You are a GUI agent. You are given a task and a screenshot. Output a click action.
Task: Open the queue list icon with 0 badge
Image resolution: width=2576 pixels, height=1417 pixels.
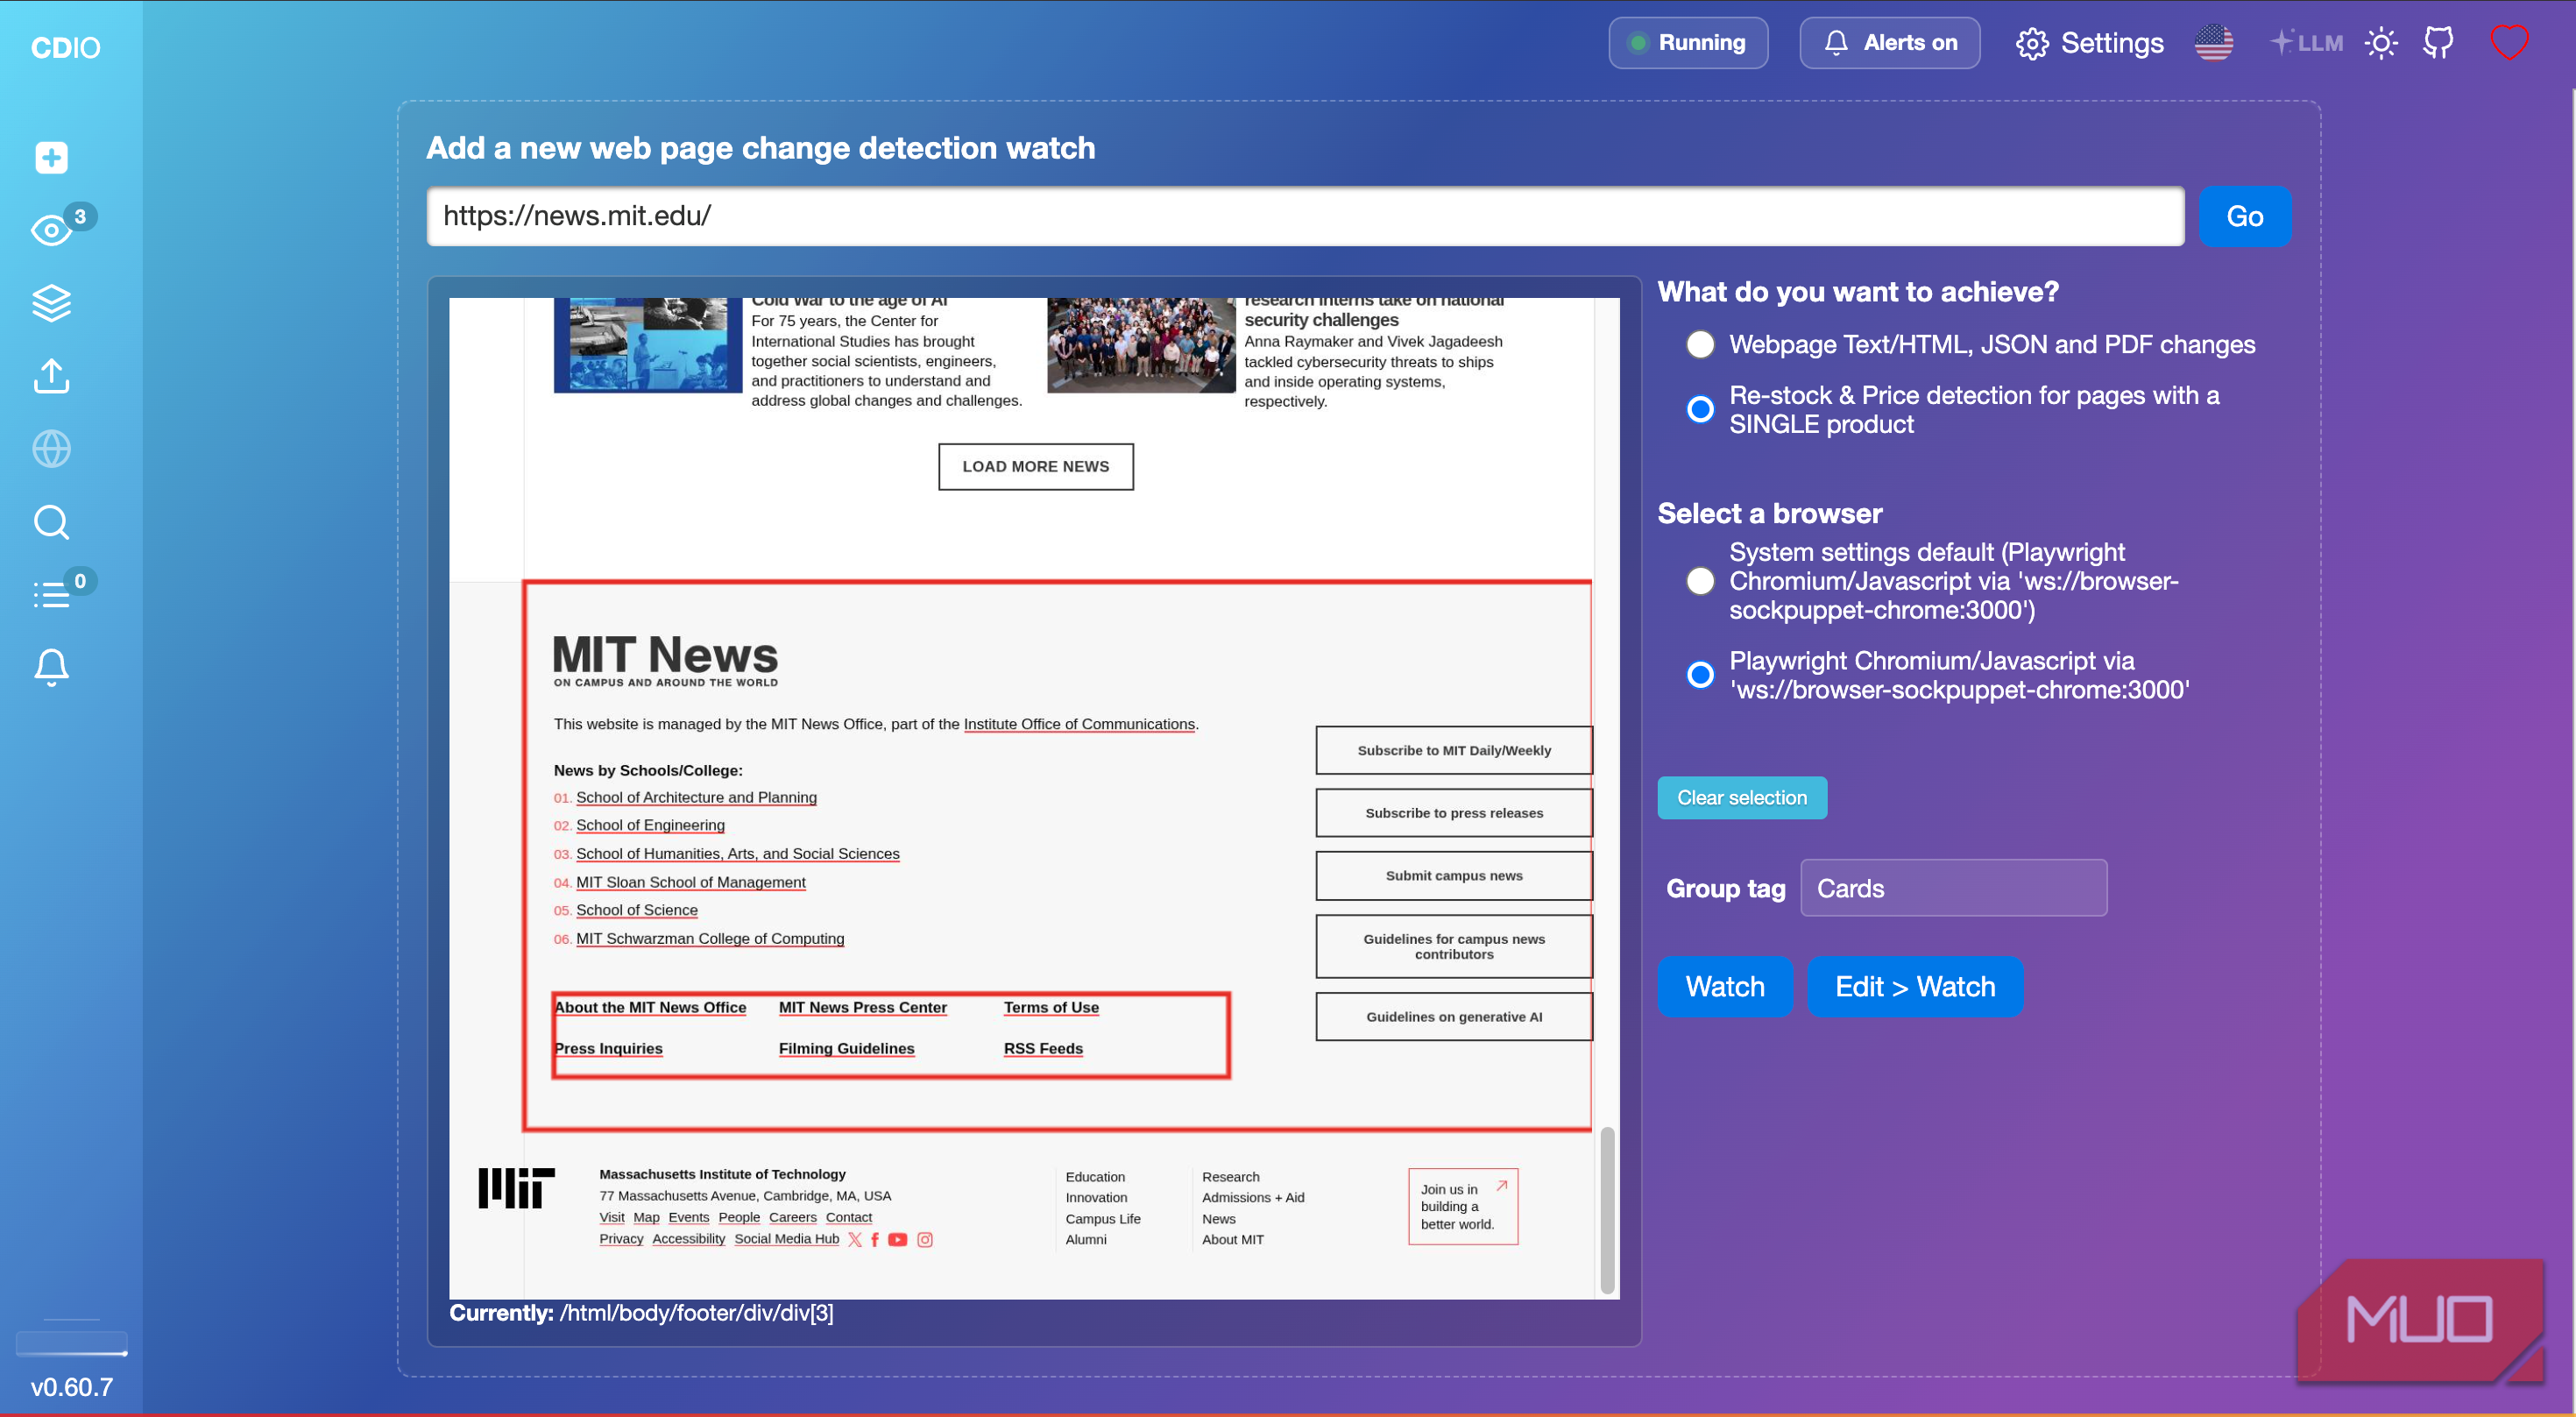51,595
